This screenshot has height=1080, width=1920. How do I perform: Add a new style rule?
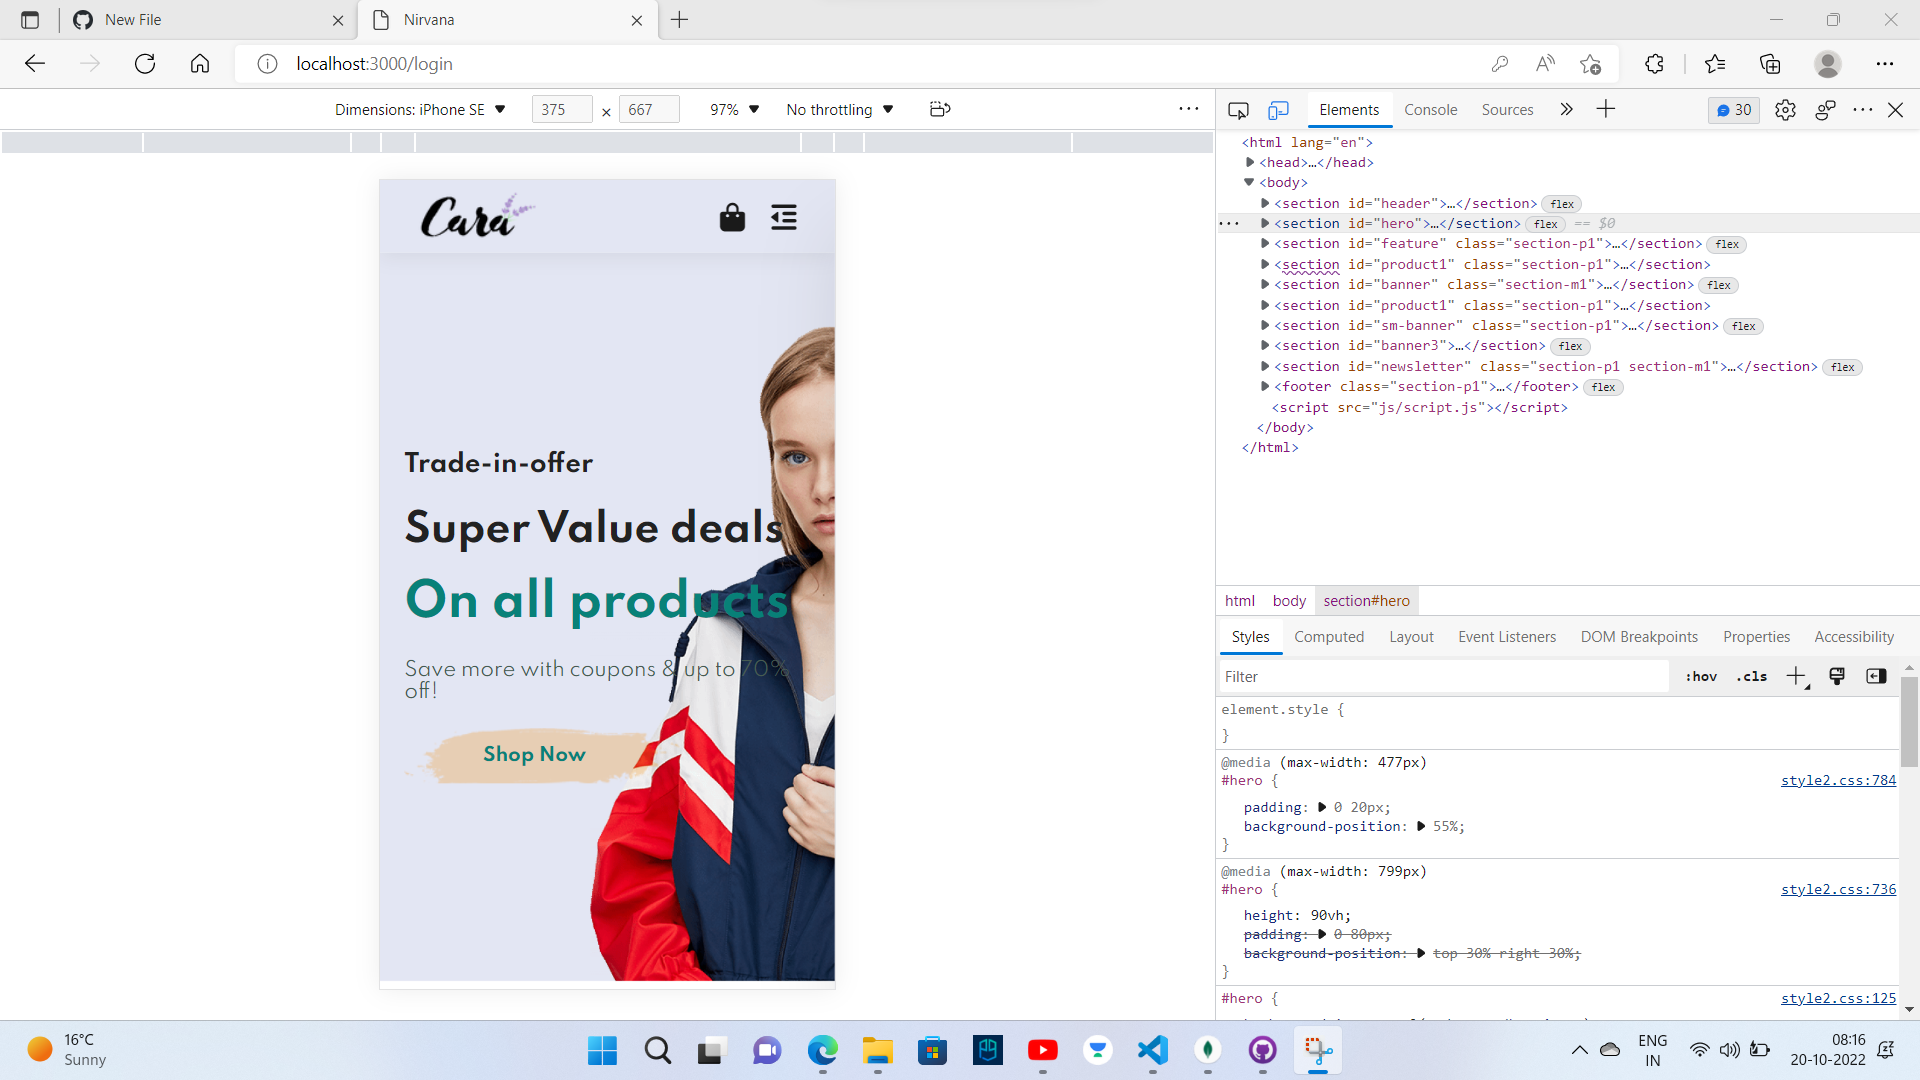[x=1797, y=677]
